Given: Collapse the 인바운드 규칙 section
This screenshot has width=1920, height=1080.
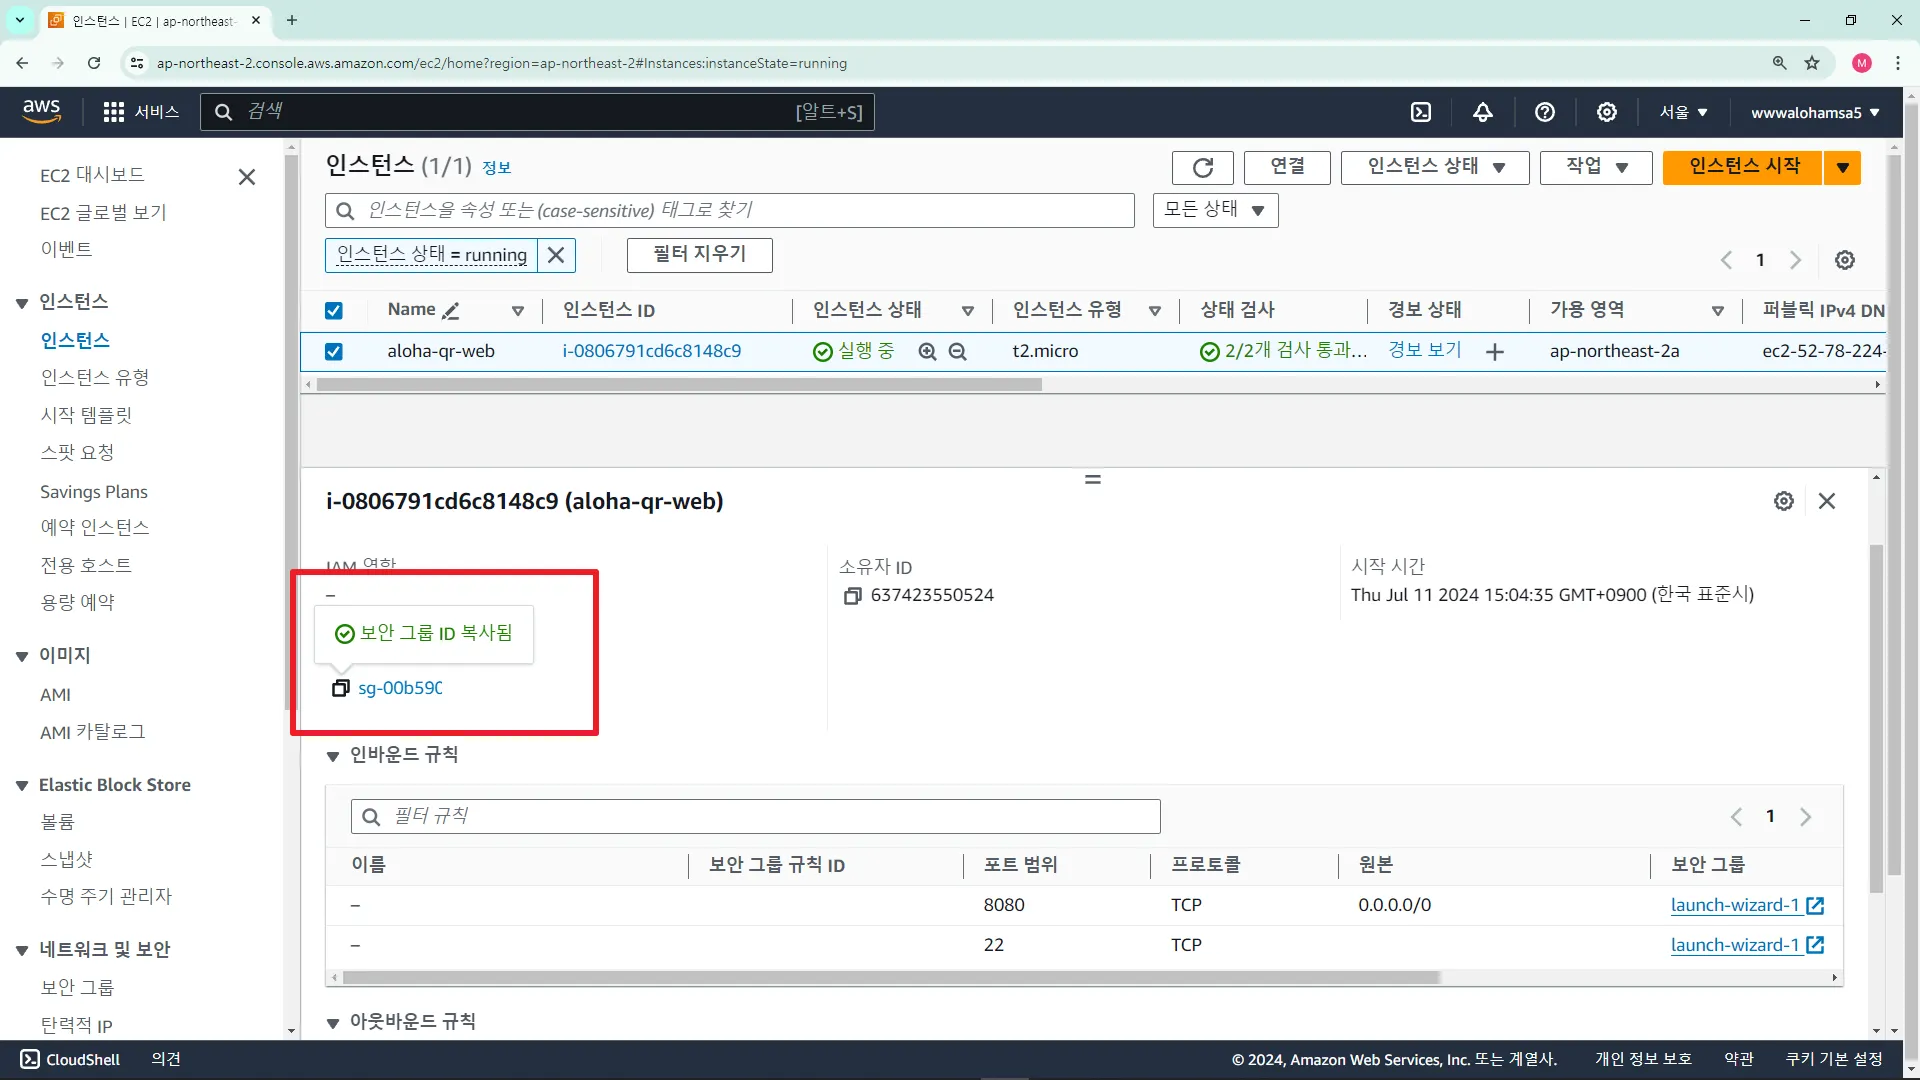Looking at the screenshot, I should tap(333, 756).
